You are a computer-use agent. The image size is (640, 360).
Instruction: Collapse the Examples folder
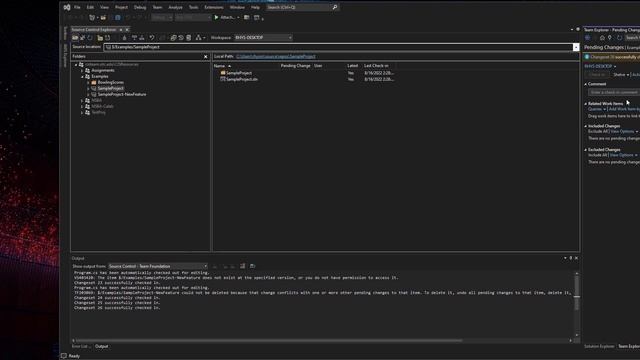(82, 76)
